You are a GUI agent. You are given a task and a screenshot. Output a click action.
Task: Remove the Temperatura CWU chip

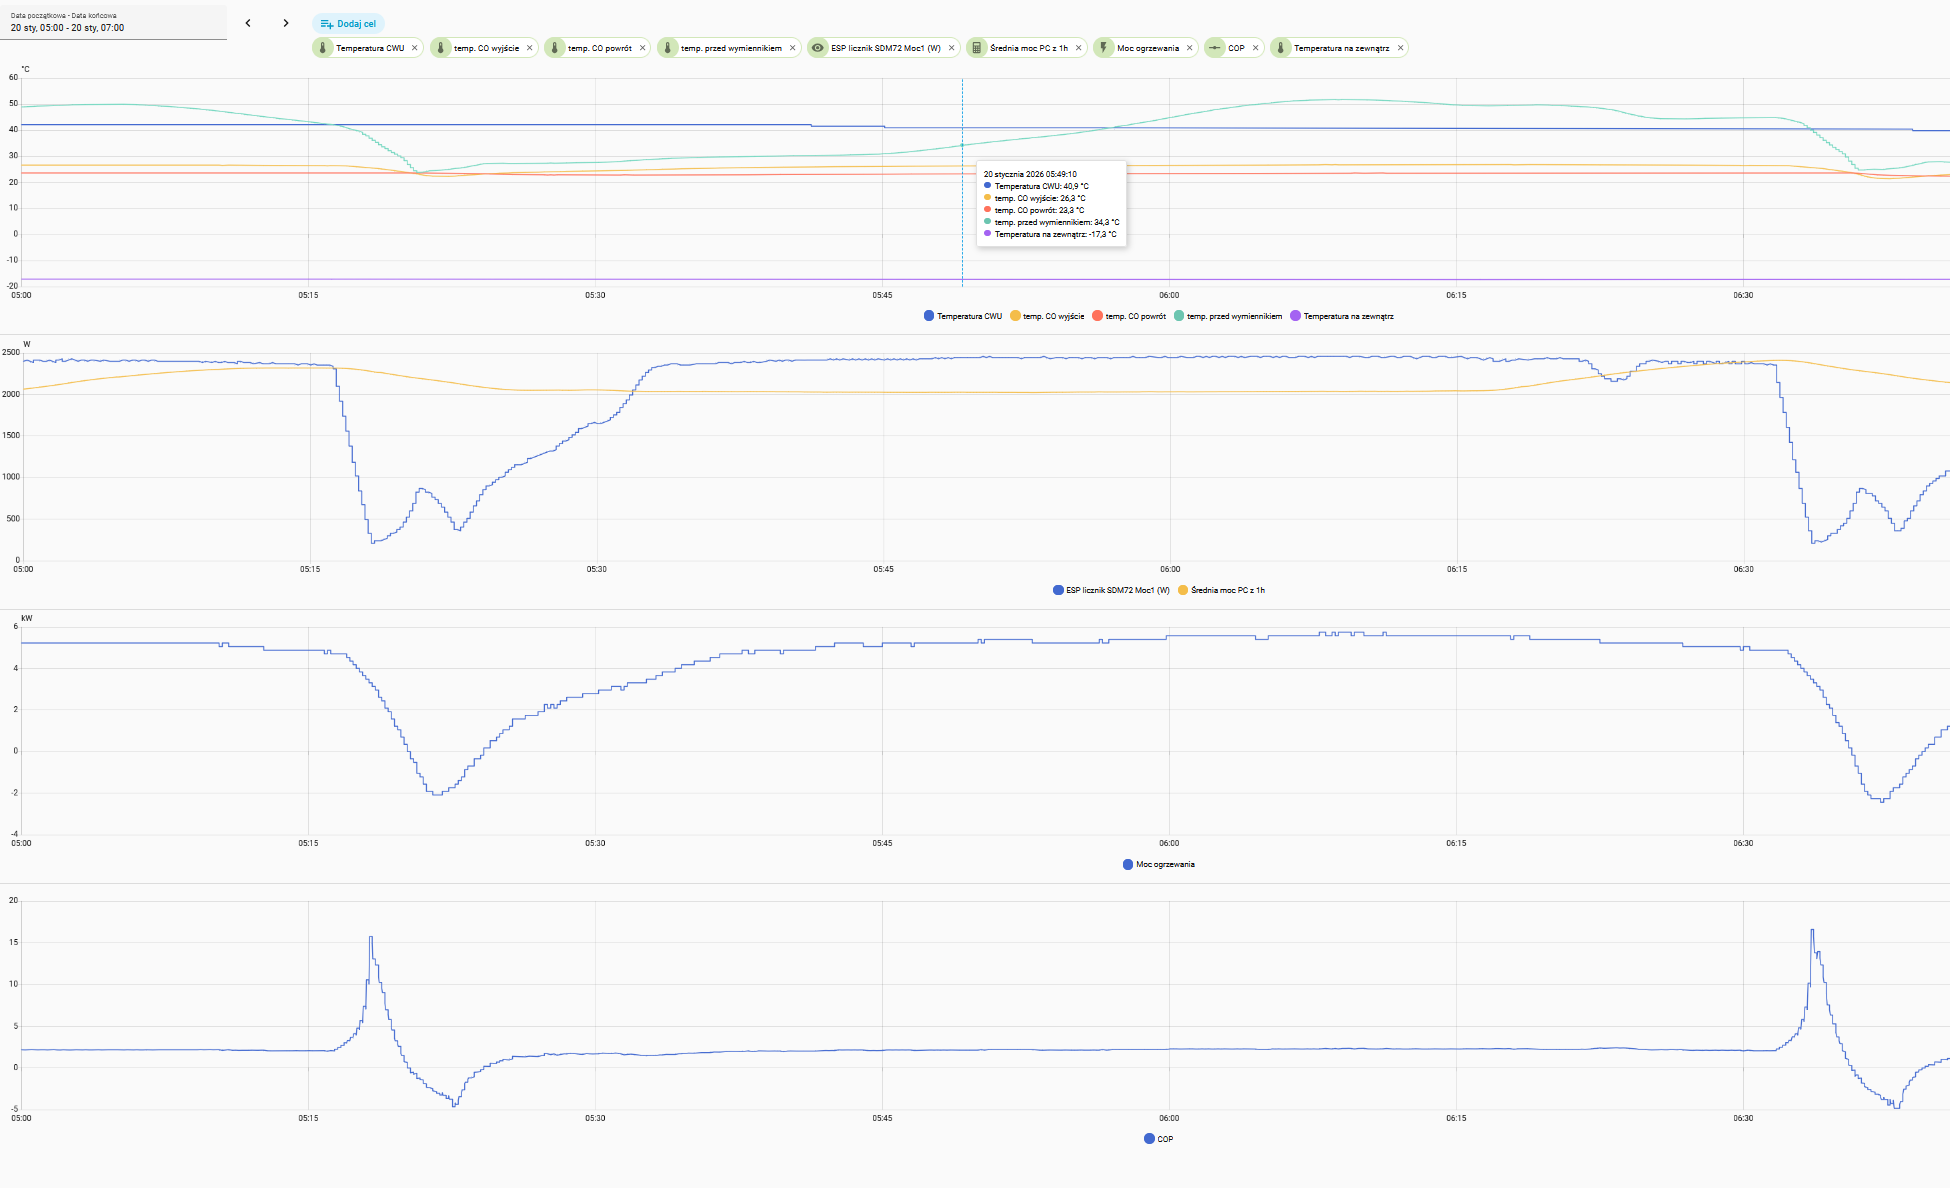click(415, 48)
